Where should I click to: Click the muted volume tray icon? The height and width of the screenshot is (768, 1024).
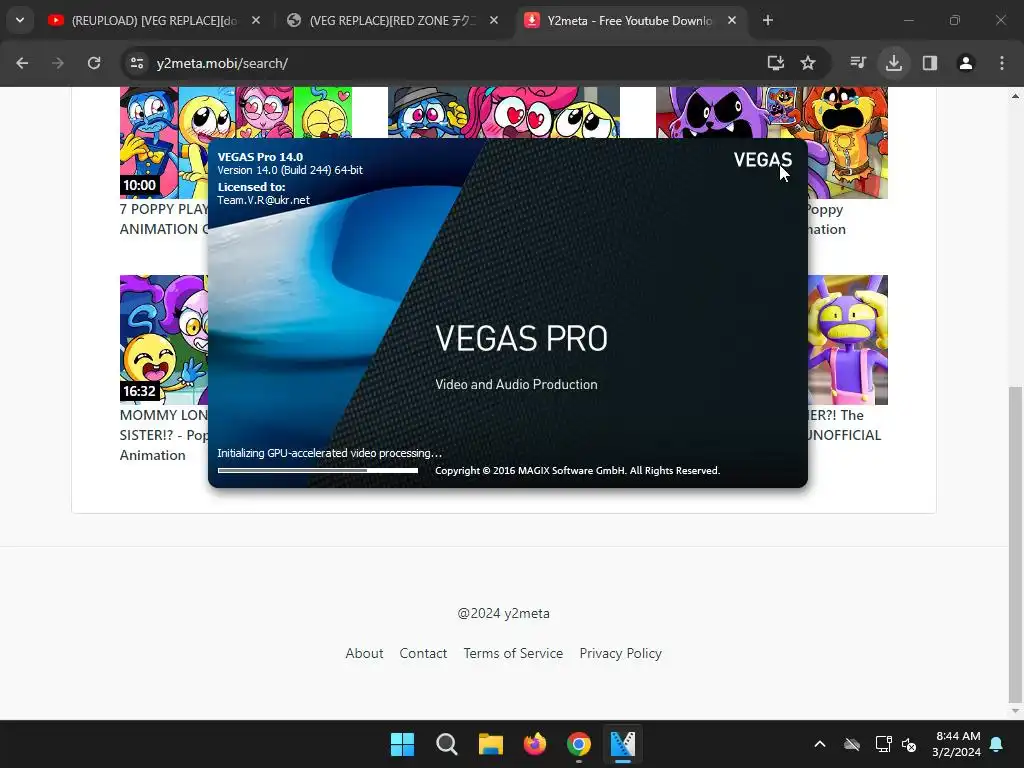point(908,744)
